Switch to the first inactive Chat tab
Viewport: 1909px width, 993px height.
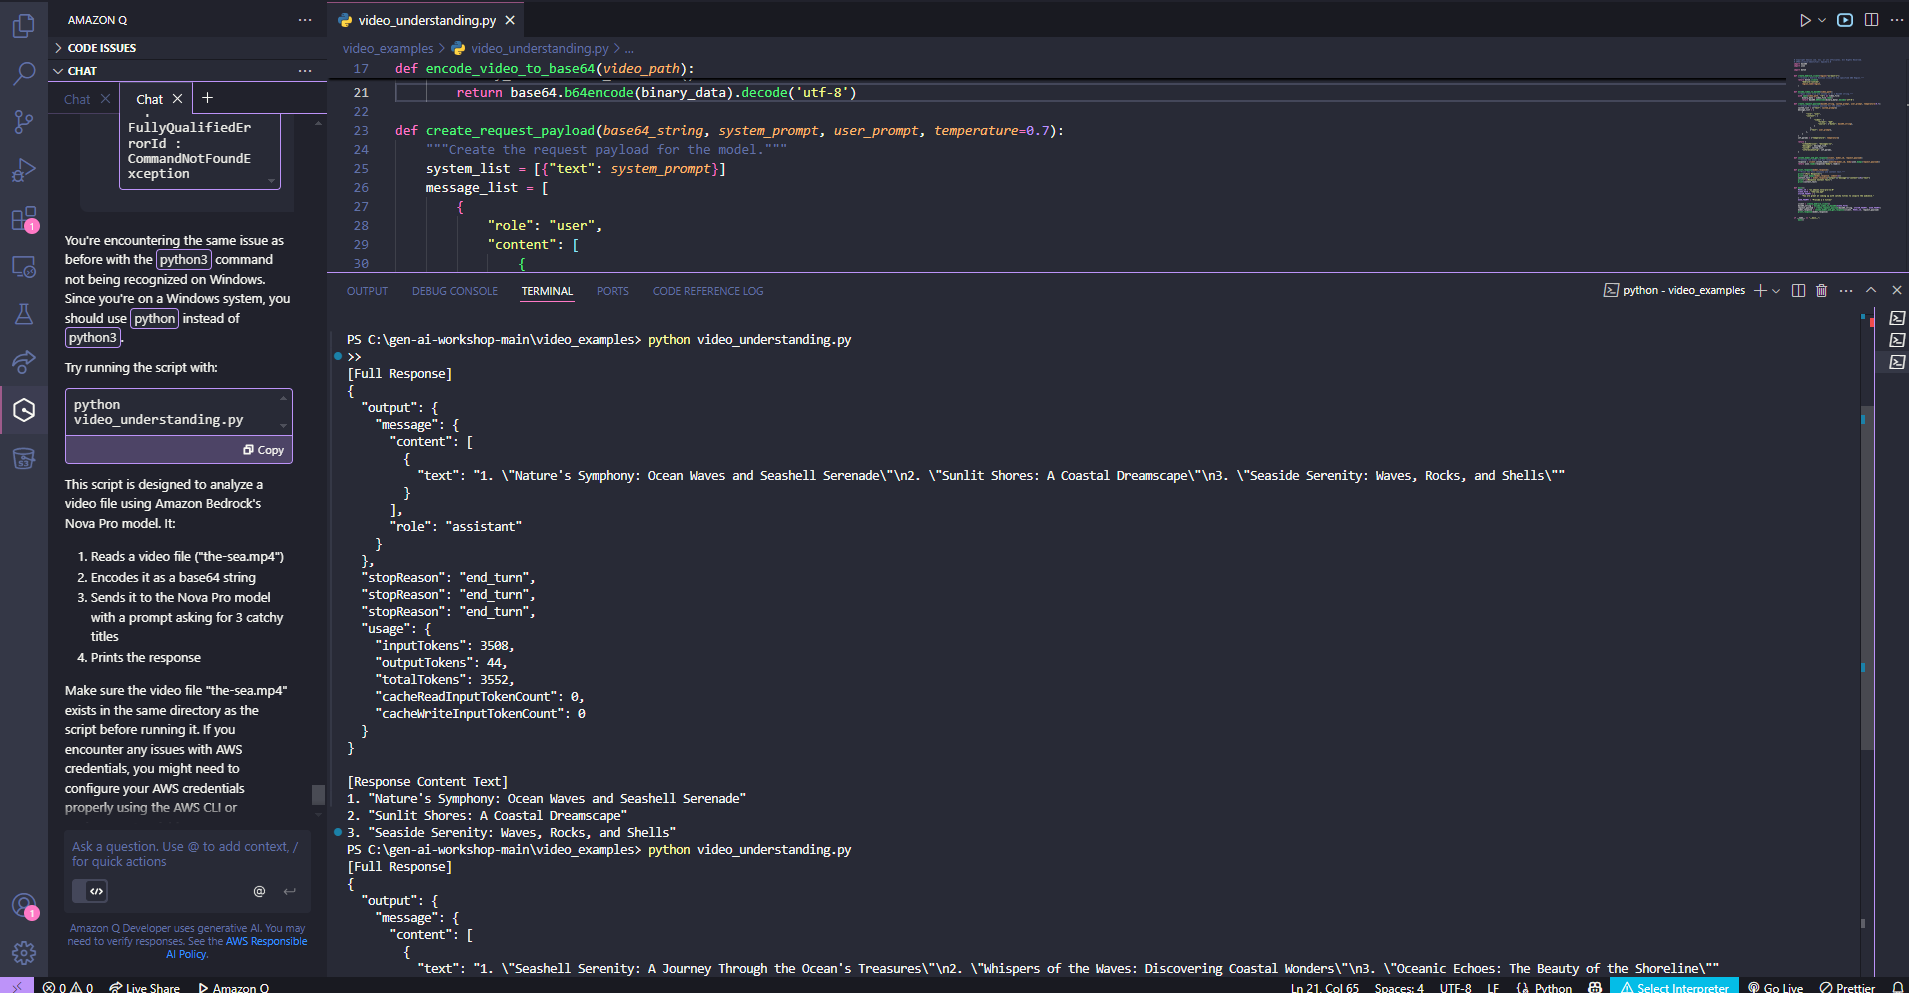(x=77, y=99)
